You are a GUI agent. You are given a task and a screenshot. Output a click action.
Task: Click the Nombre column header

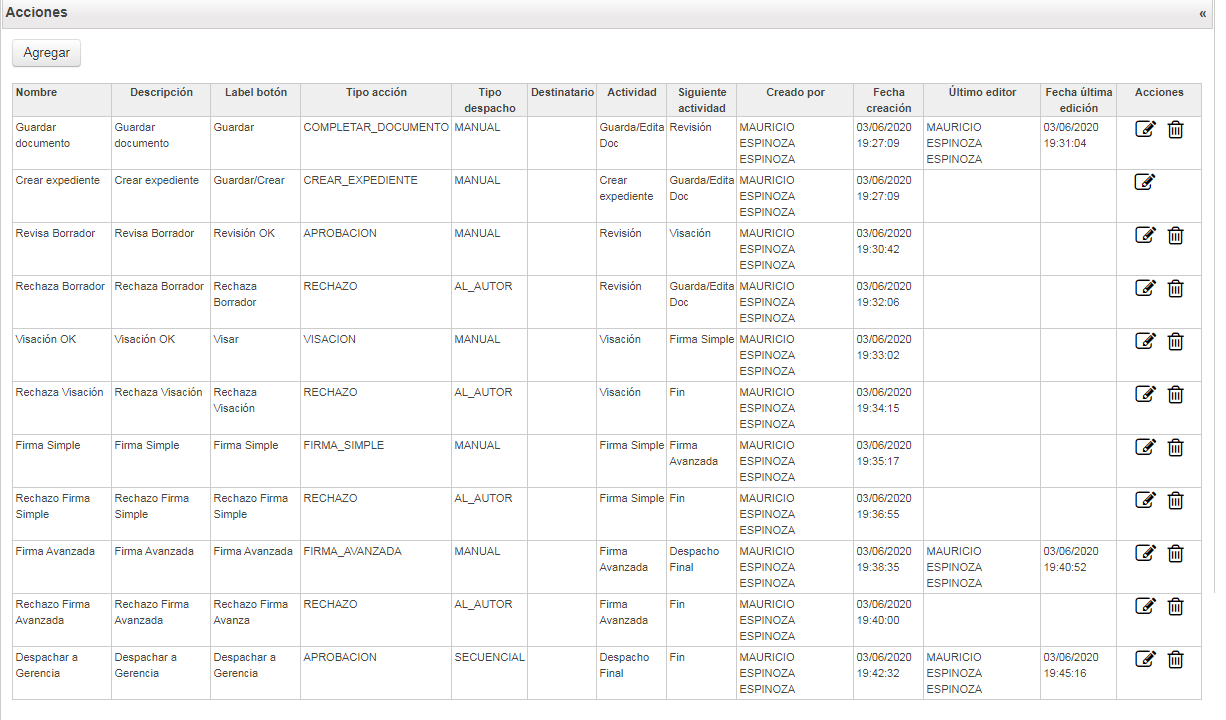pos(62,100)
